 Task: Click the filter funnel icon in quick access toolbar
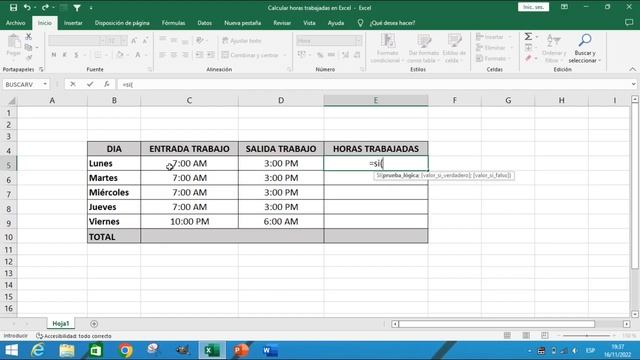click(x=77, y=7)
